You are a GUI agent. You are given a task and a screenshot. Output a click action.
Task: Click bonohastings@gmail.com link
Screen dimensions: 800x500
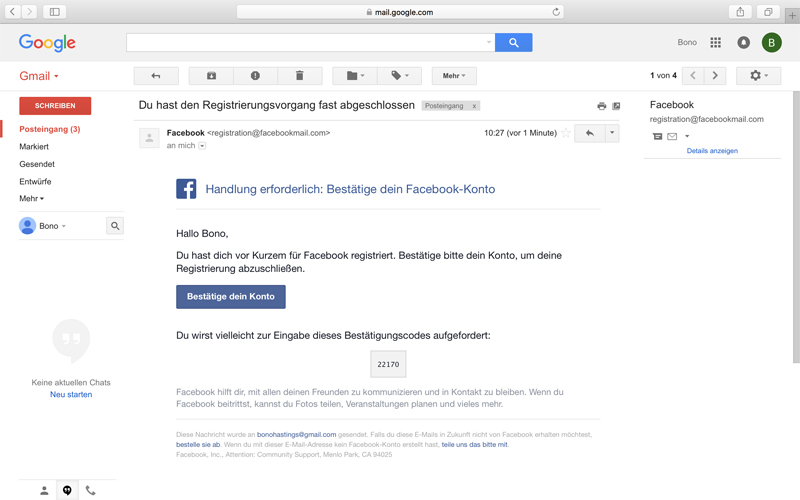(296, 435)
